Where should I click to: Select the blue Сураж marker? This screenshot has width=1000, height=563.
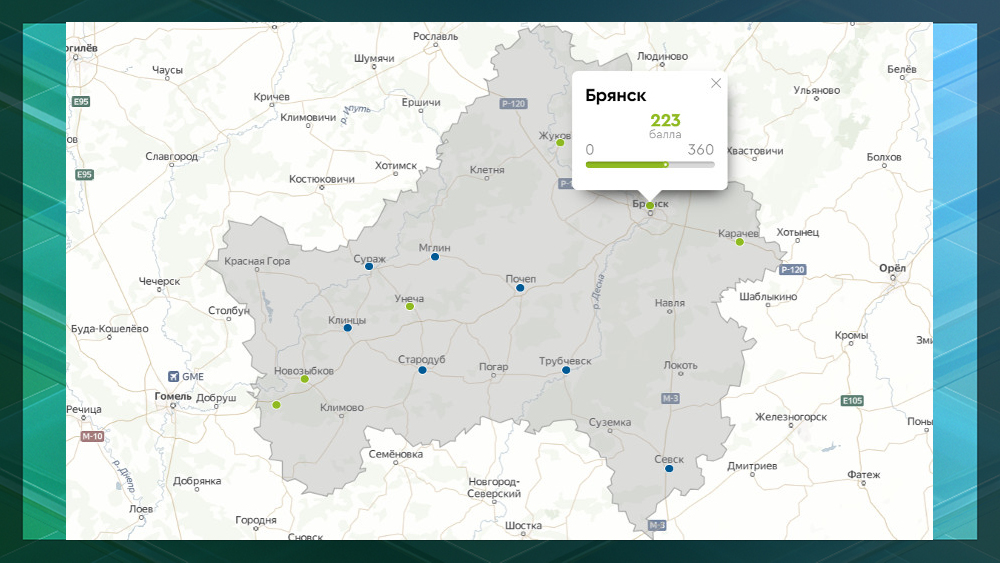point(369,267)
